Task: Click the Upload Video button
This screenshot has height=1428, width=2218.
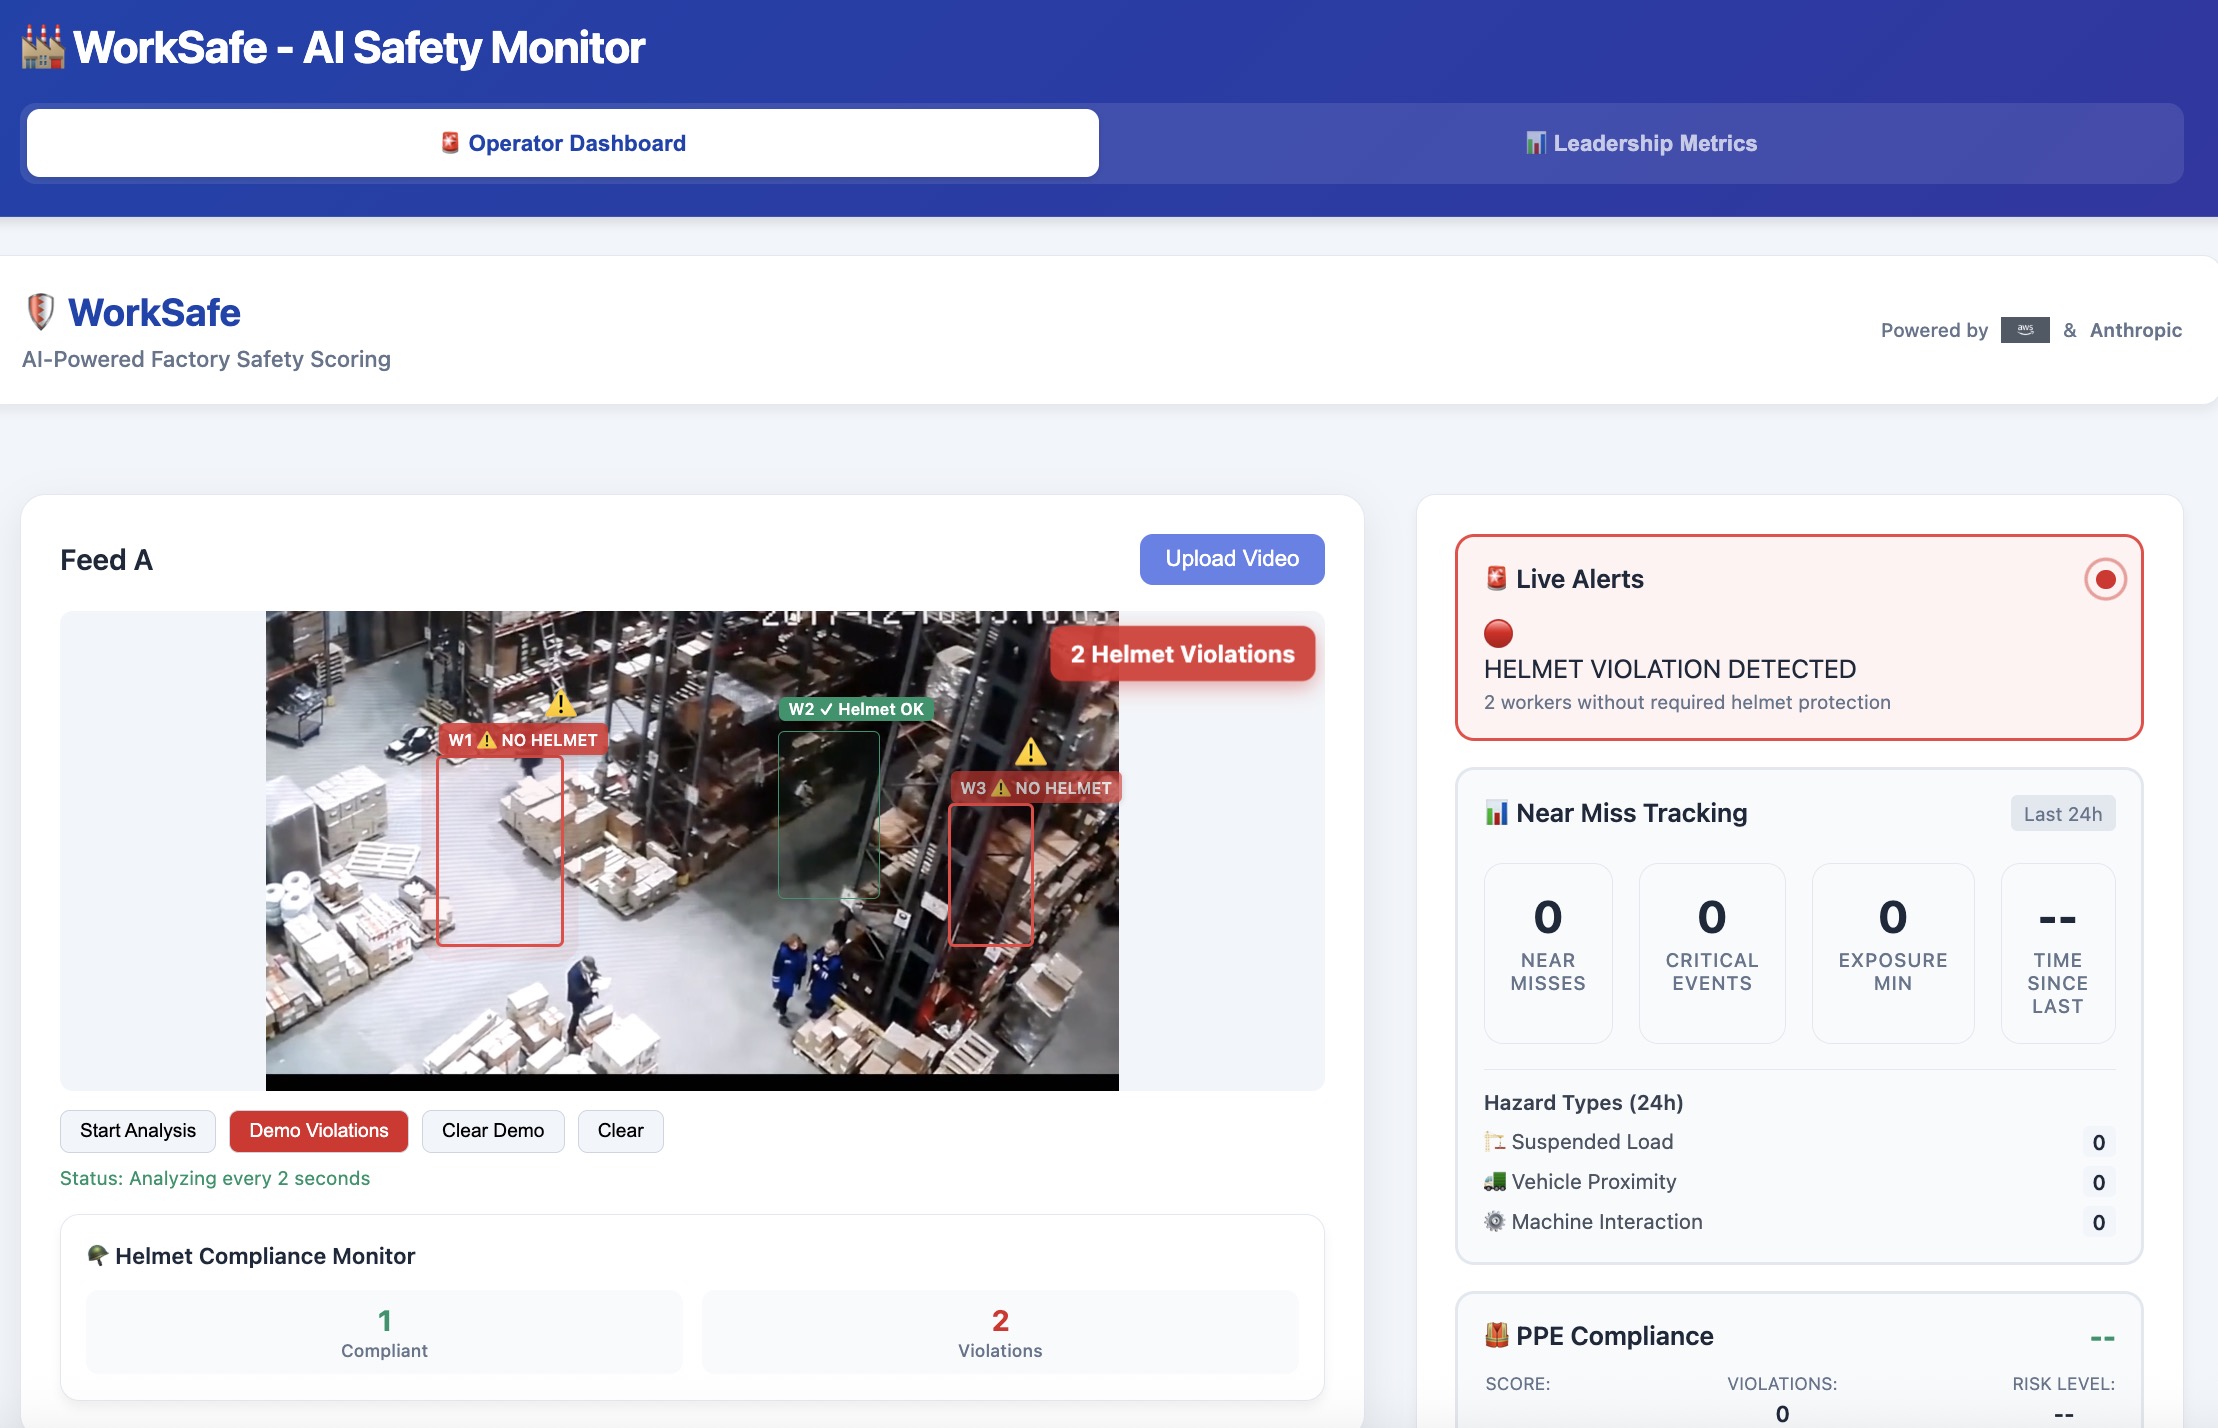Action: point(1231,558)
